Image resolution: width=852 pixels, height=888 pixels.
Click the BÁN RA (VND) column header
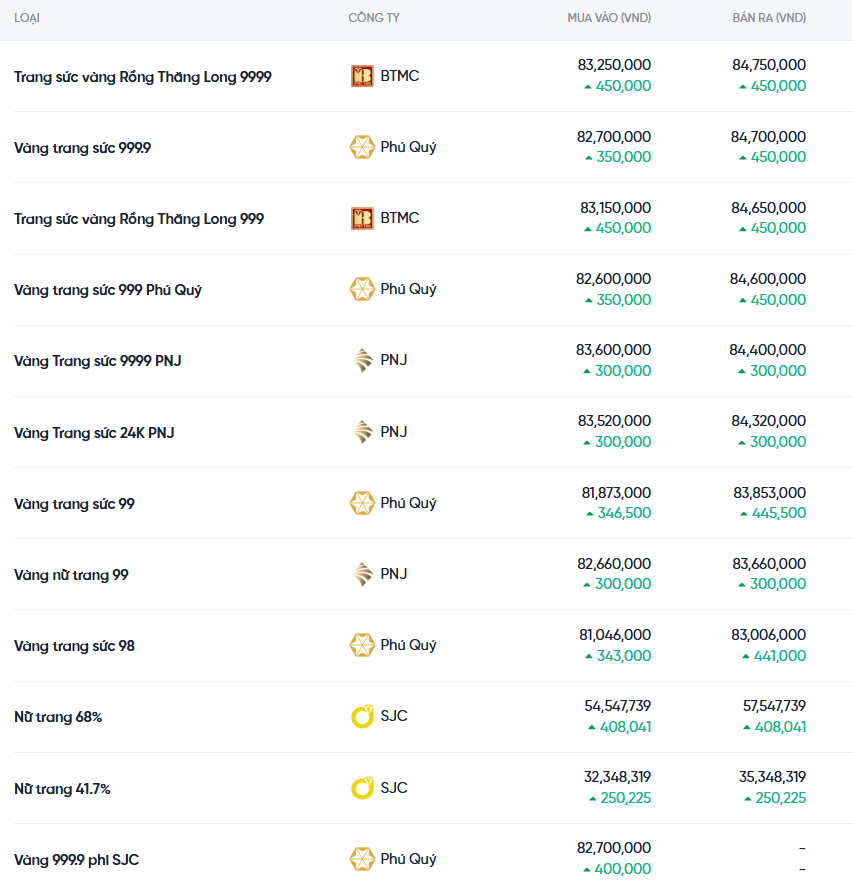[x=769, y=18]
